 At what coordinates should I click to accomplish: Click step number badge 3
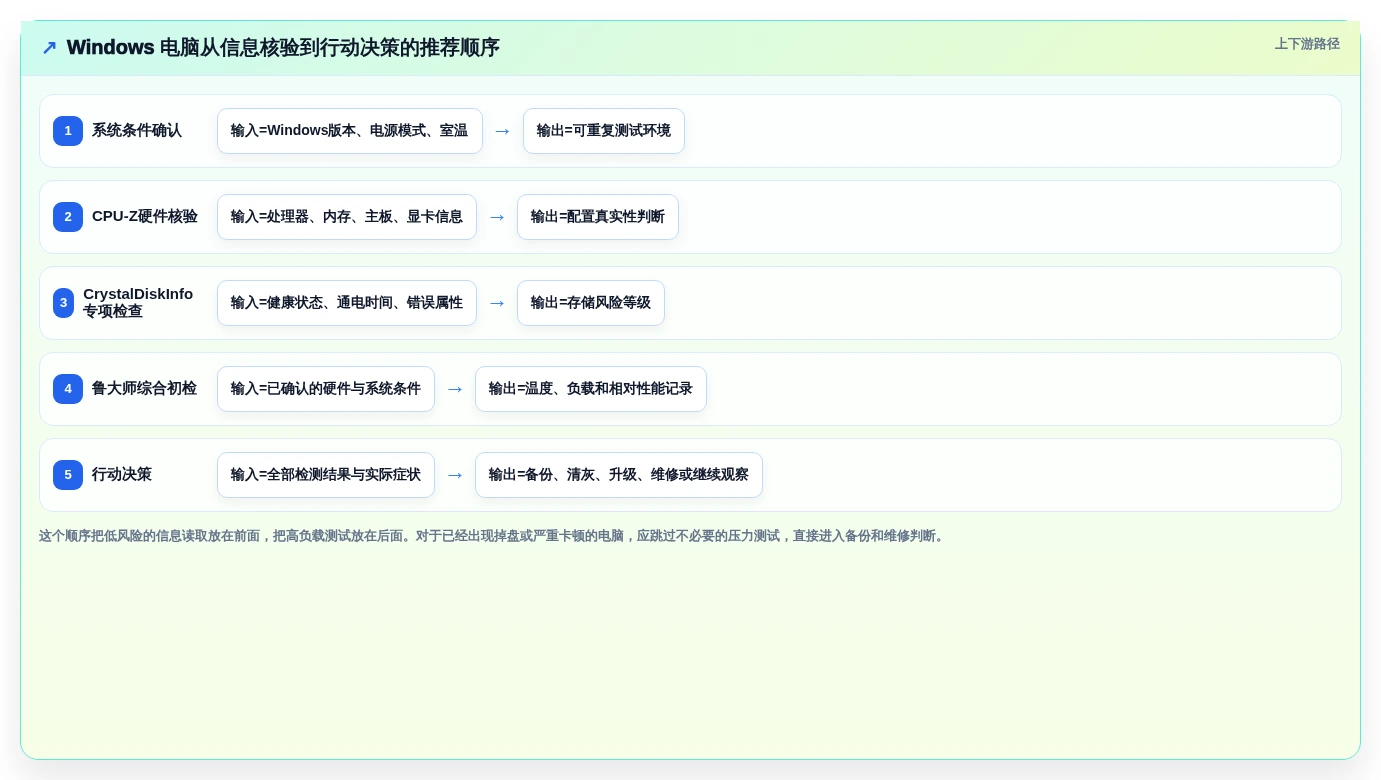[x=63, y=303]
